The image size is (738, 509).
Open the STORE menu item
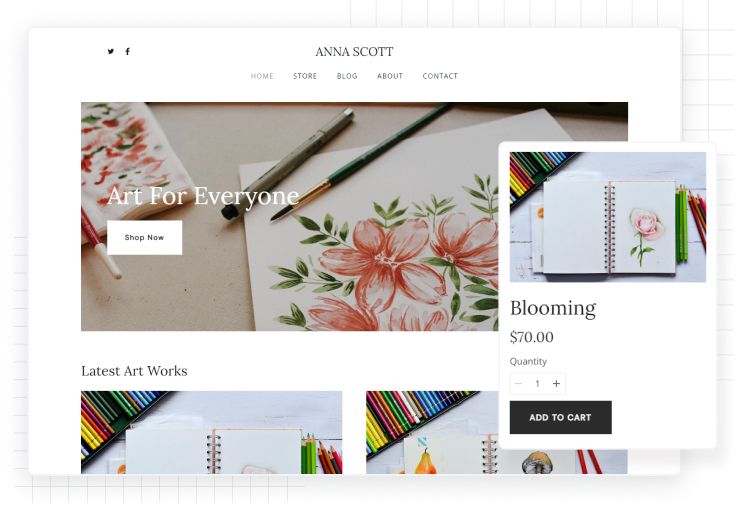305,76
